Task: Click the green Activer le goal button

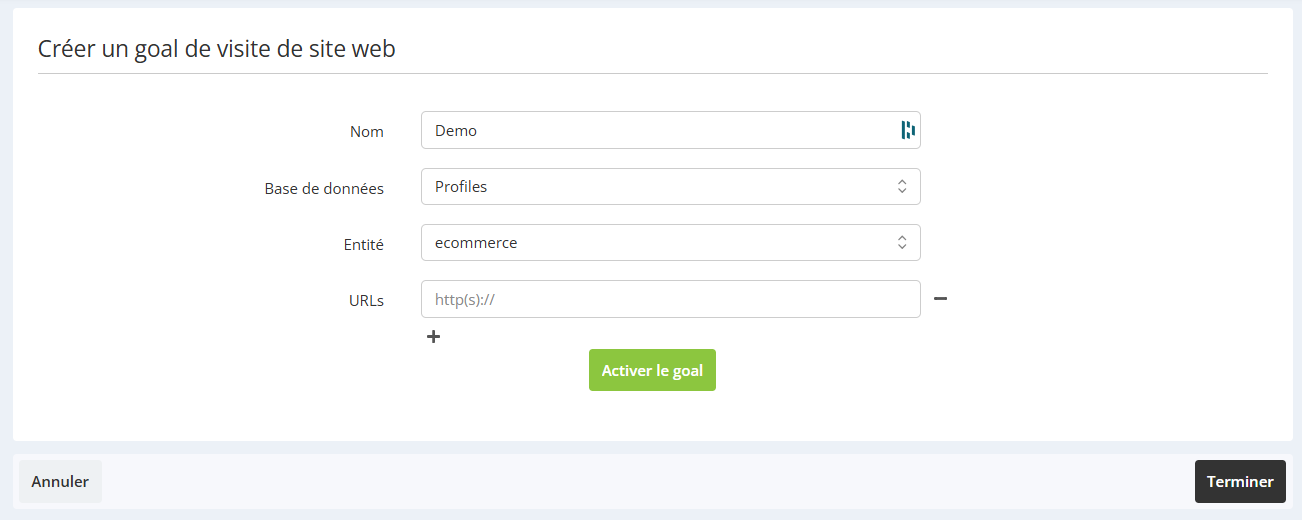Action: point(652,370)
